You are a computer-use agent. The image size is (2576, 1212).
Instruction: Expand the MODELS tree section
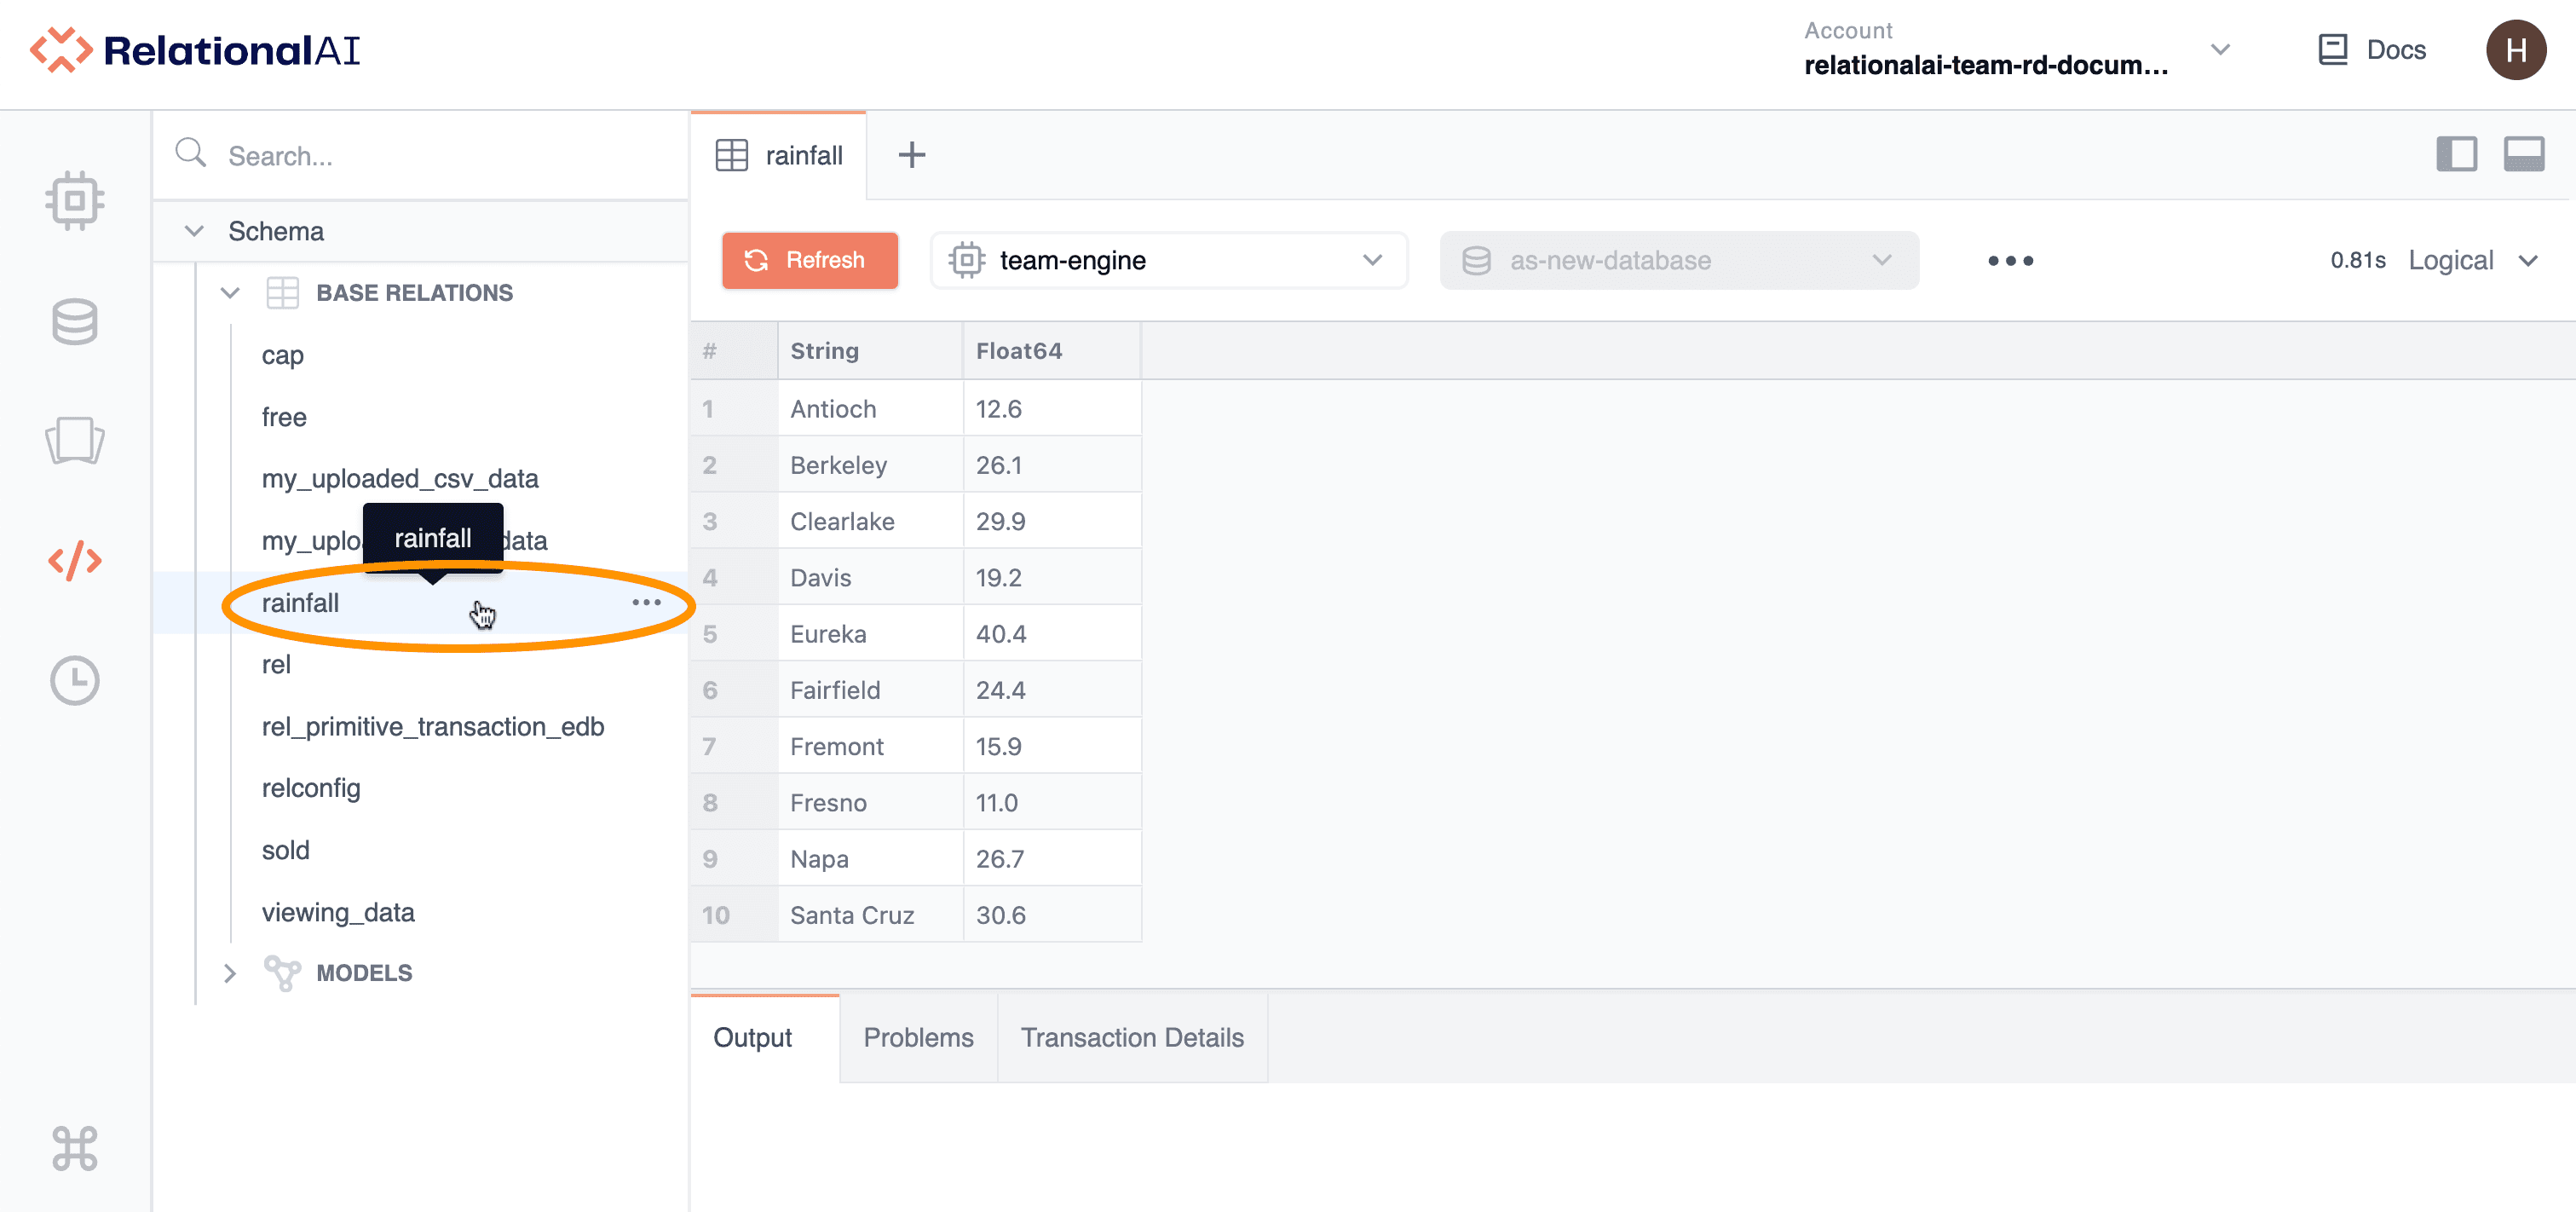pyautogui.click(x=230, y=973)
